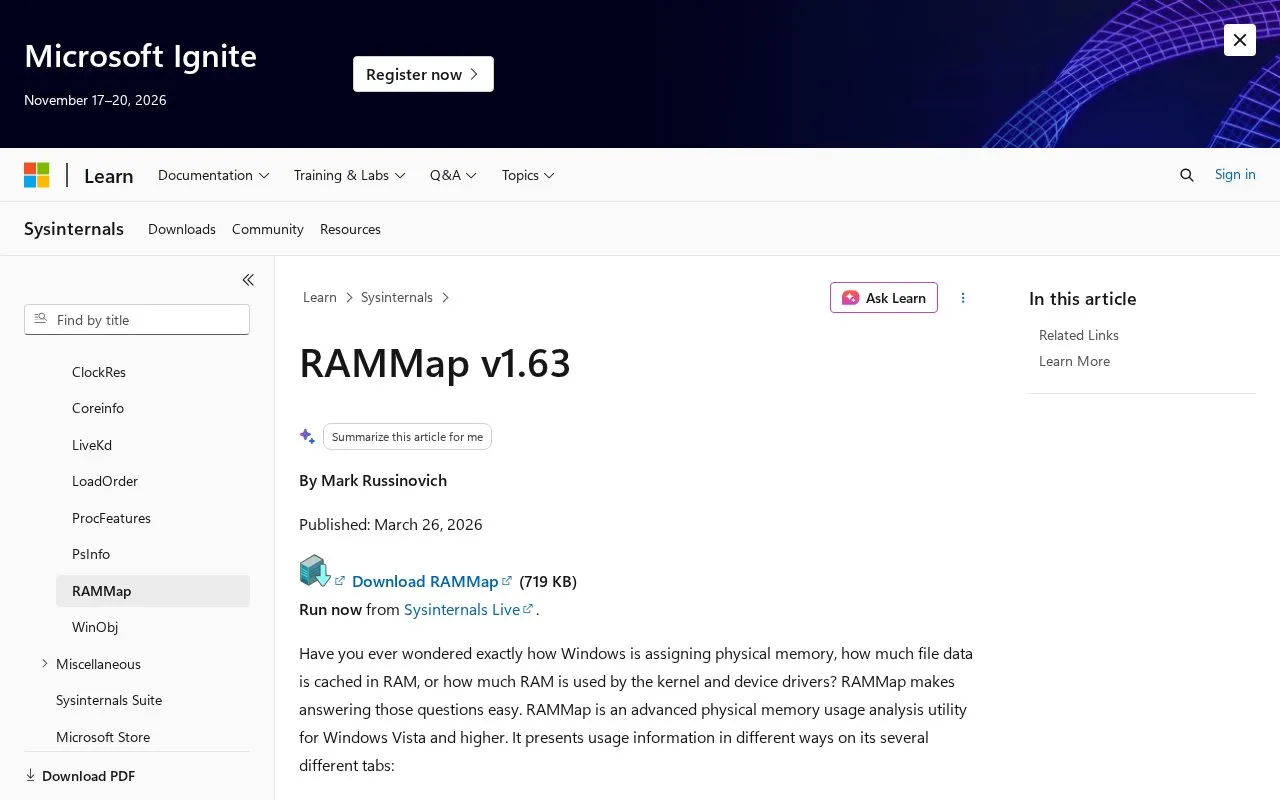Click the Download RAMMap link
The height and width of the screenshot is (800, 1280).
pyautogui.click(x=432, y=581)
